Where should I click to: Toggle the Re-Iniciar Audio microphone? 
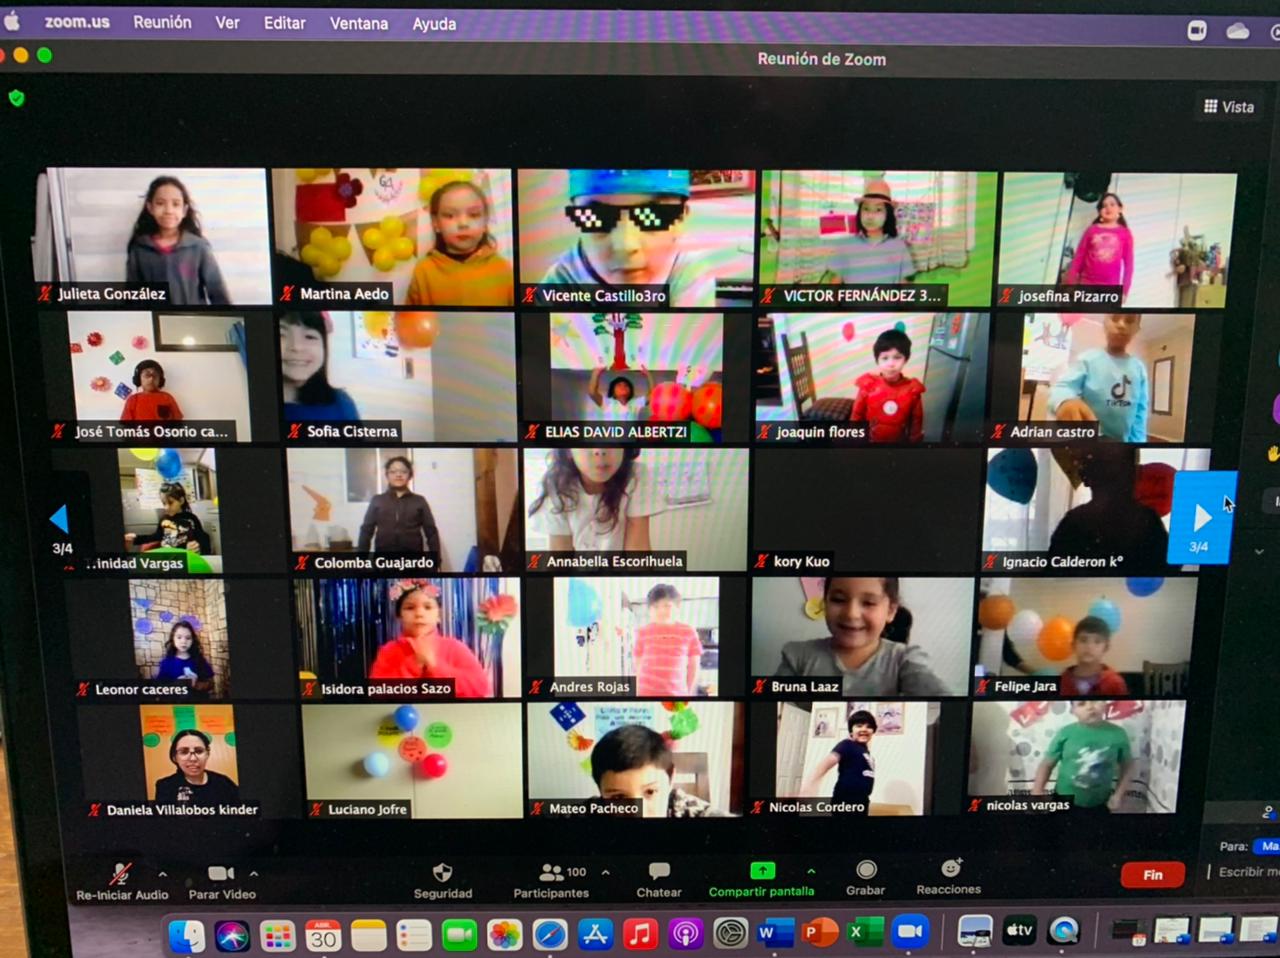point(121,874)
